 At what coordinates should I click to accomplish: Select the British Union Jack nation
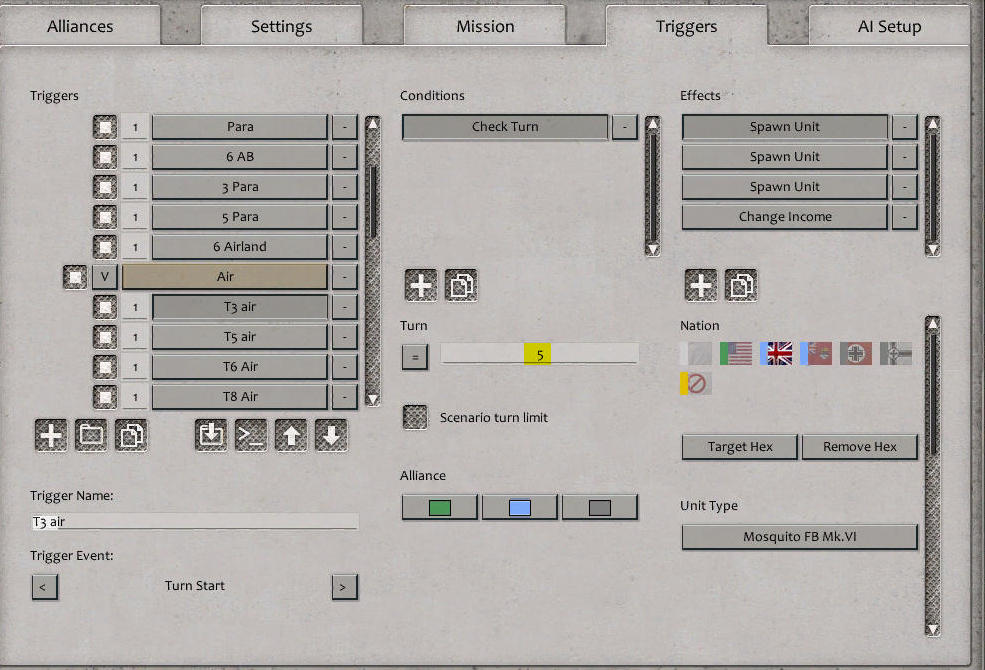click(776, 354)
